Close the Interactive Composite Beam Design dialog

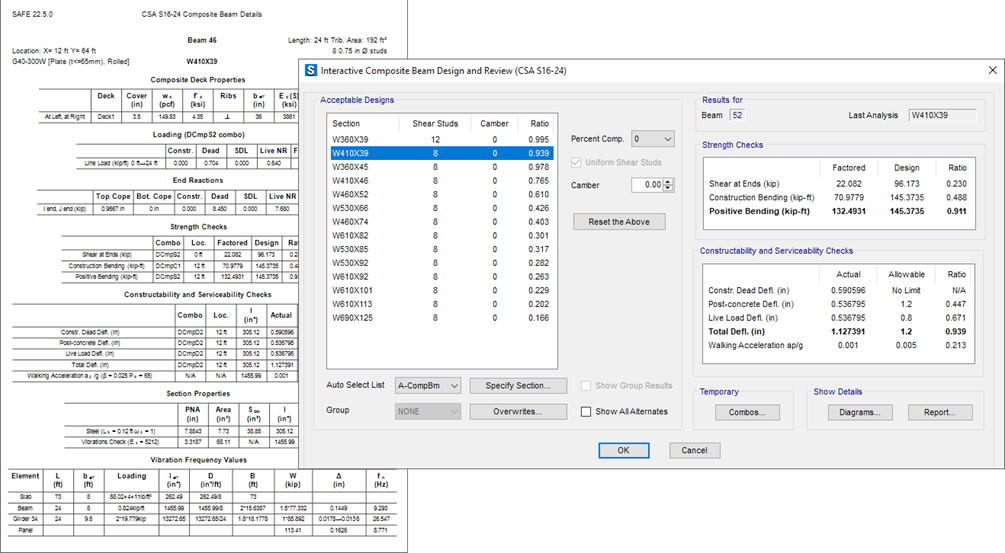991,70
